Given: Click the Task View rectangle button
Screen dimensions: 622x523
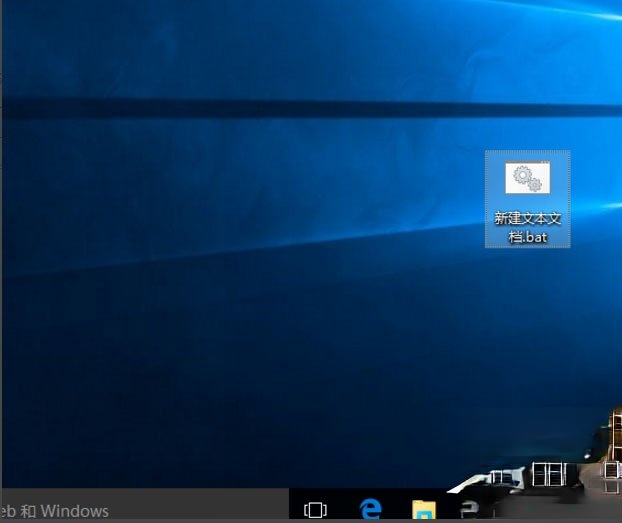Looking at the screenshot, I should [x=315, y=510].
